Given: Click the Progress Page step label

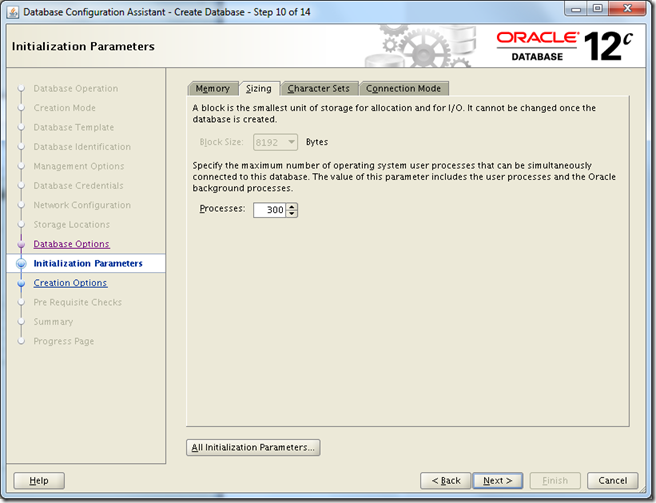Looking at the screenshot, I should click(64, 341).
